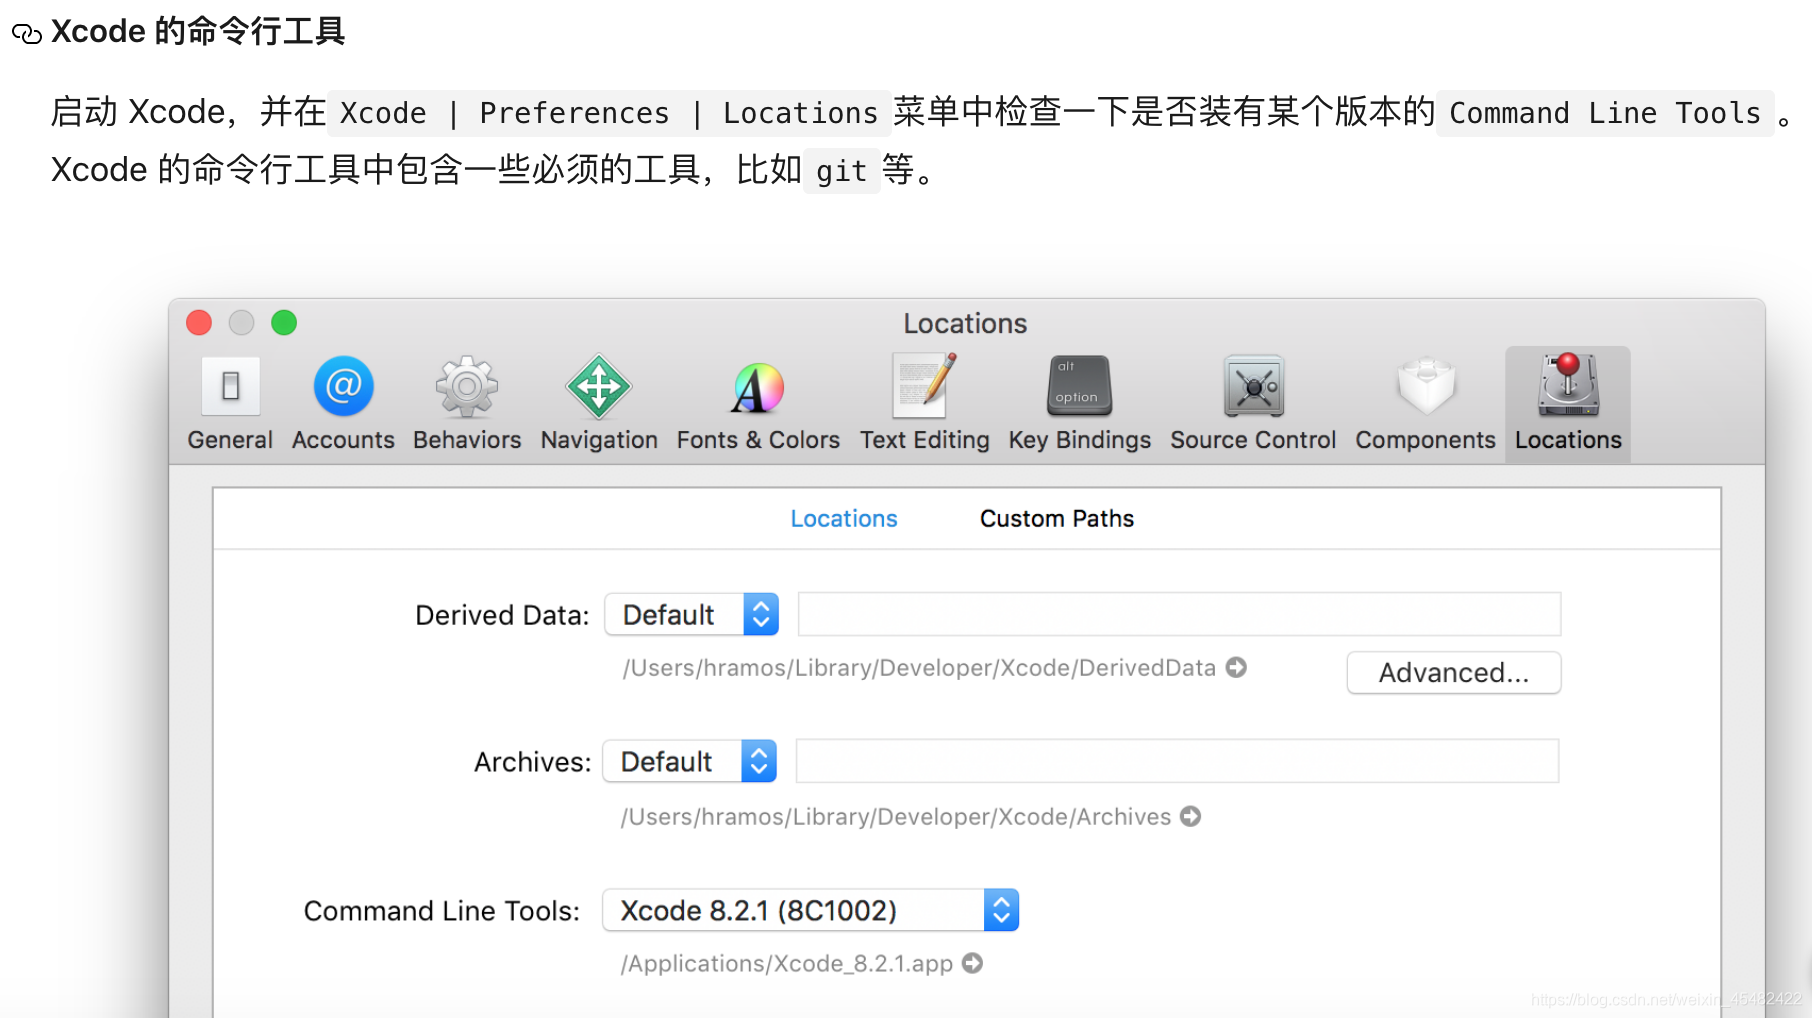Click the /Applications/Xcode_8.2.1.app path text
This screenshot has width=1812, height=1018.
(x=787, y=964)
